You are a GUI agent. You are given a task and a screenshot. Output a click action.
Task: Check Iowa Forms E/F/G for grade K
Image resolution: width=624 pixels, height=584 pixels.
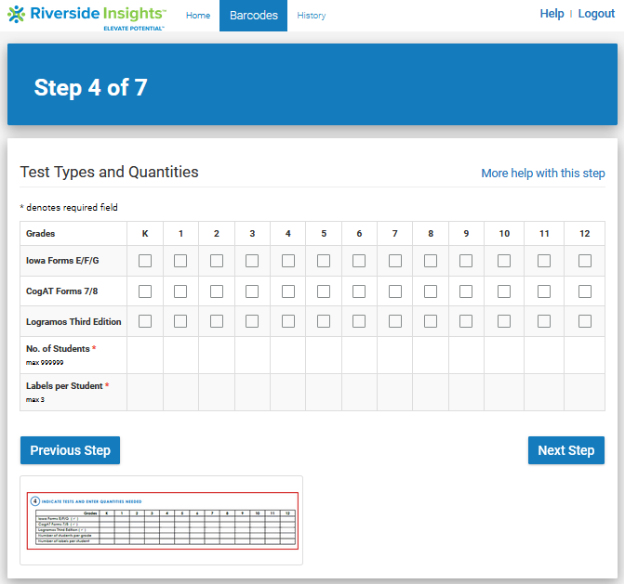click(145, 261)
